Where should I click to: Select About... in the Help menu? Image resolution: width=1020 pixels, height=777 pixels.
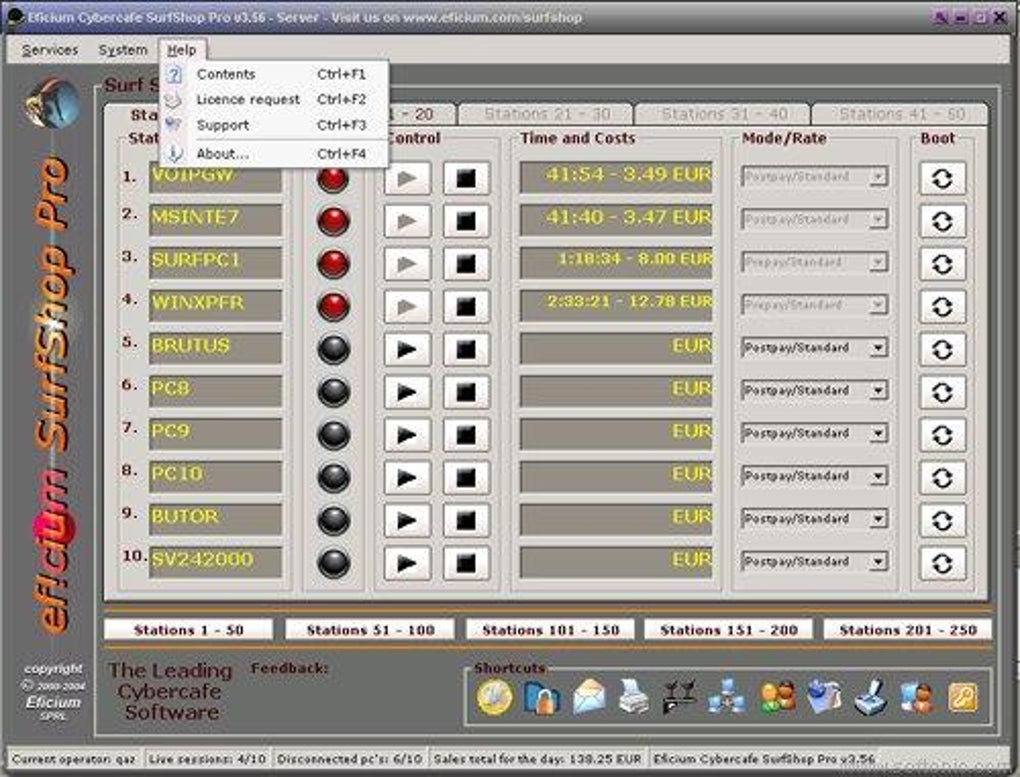point(222,154)
